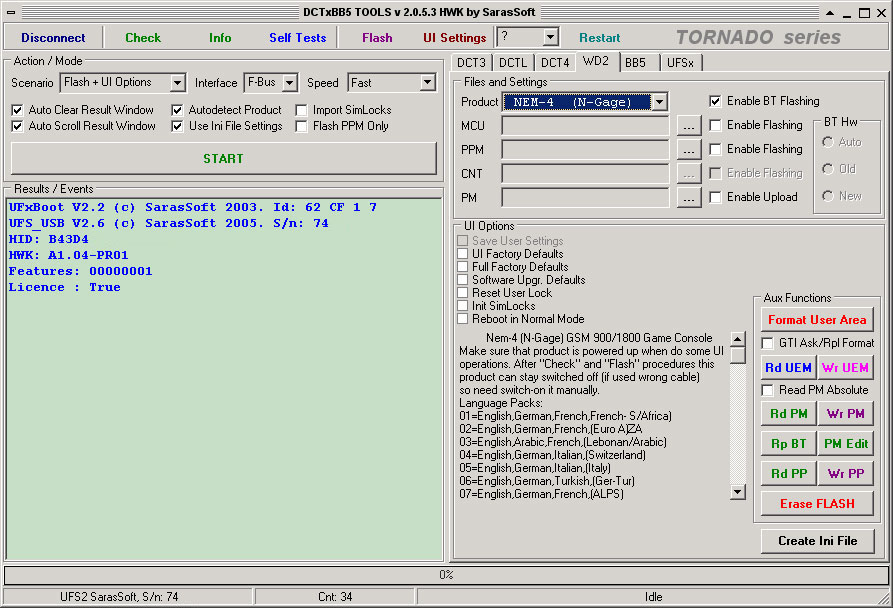Select the WD2 tab
893x608 pixels.
(596, 61)
